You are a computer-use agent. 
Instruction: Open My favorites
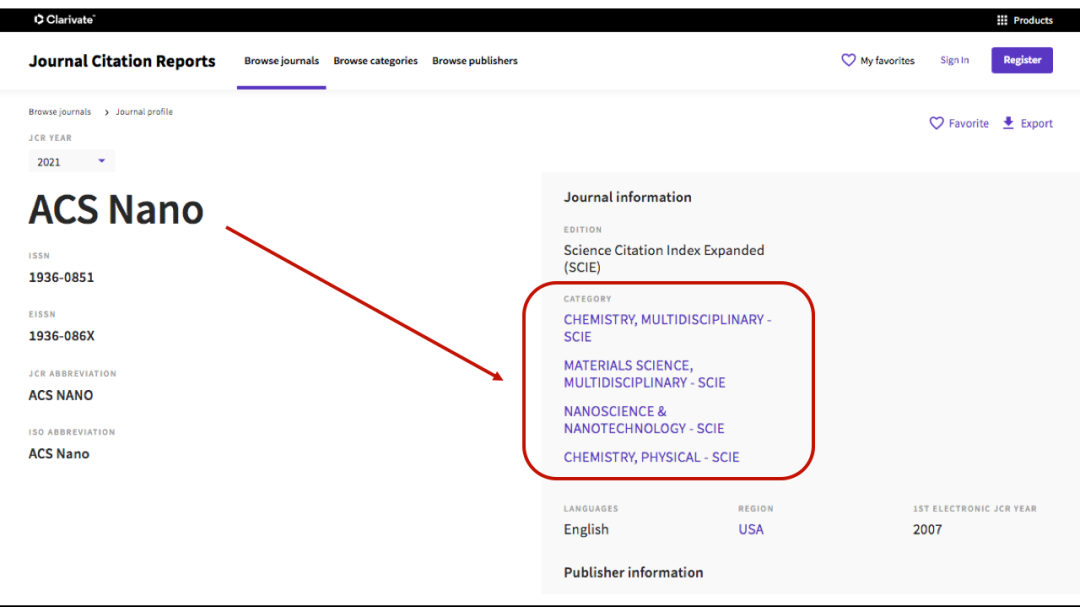[887, 61]
